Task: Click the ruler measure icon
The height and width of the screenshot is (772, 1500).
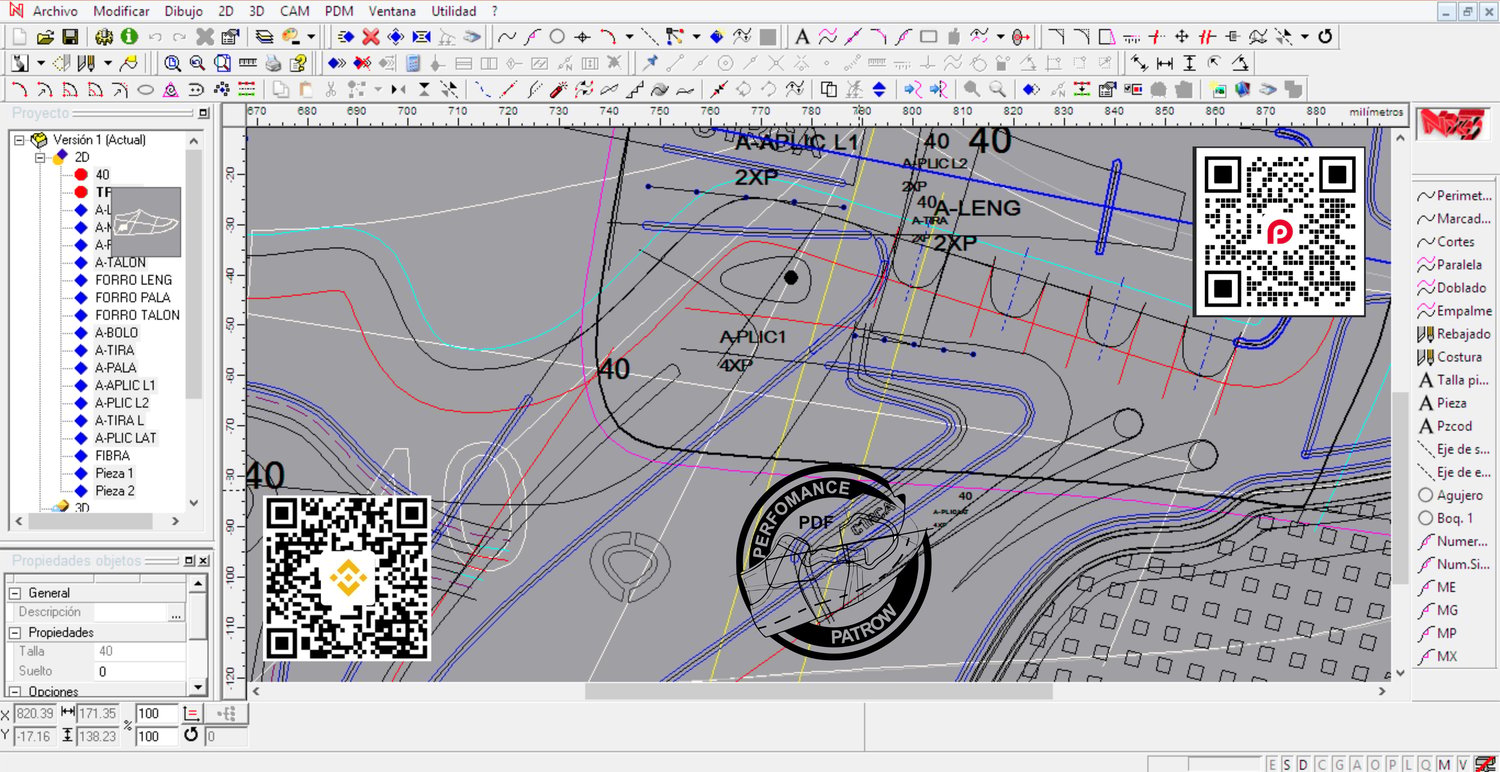Action: pos(247,63)
